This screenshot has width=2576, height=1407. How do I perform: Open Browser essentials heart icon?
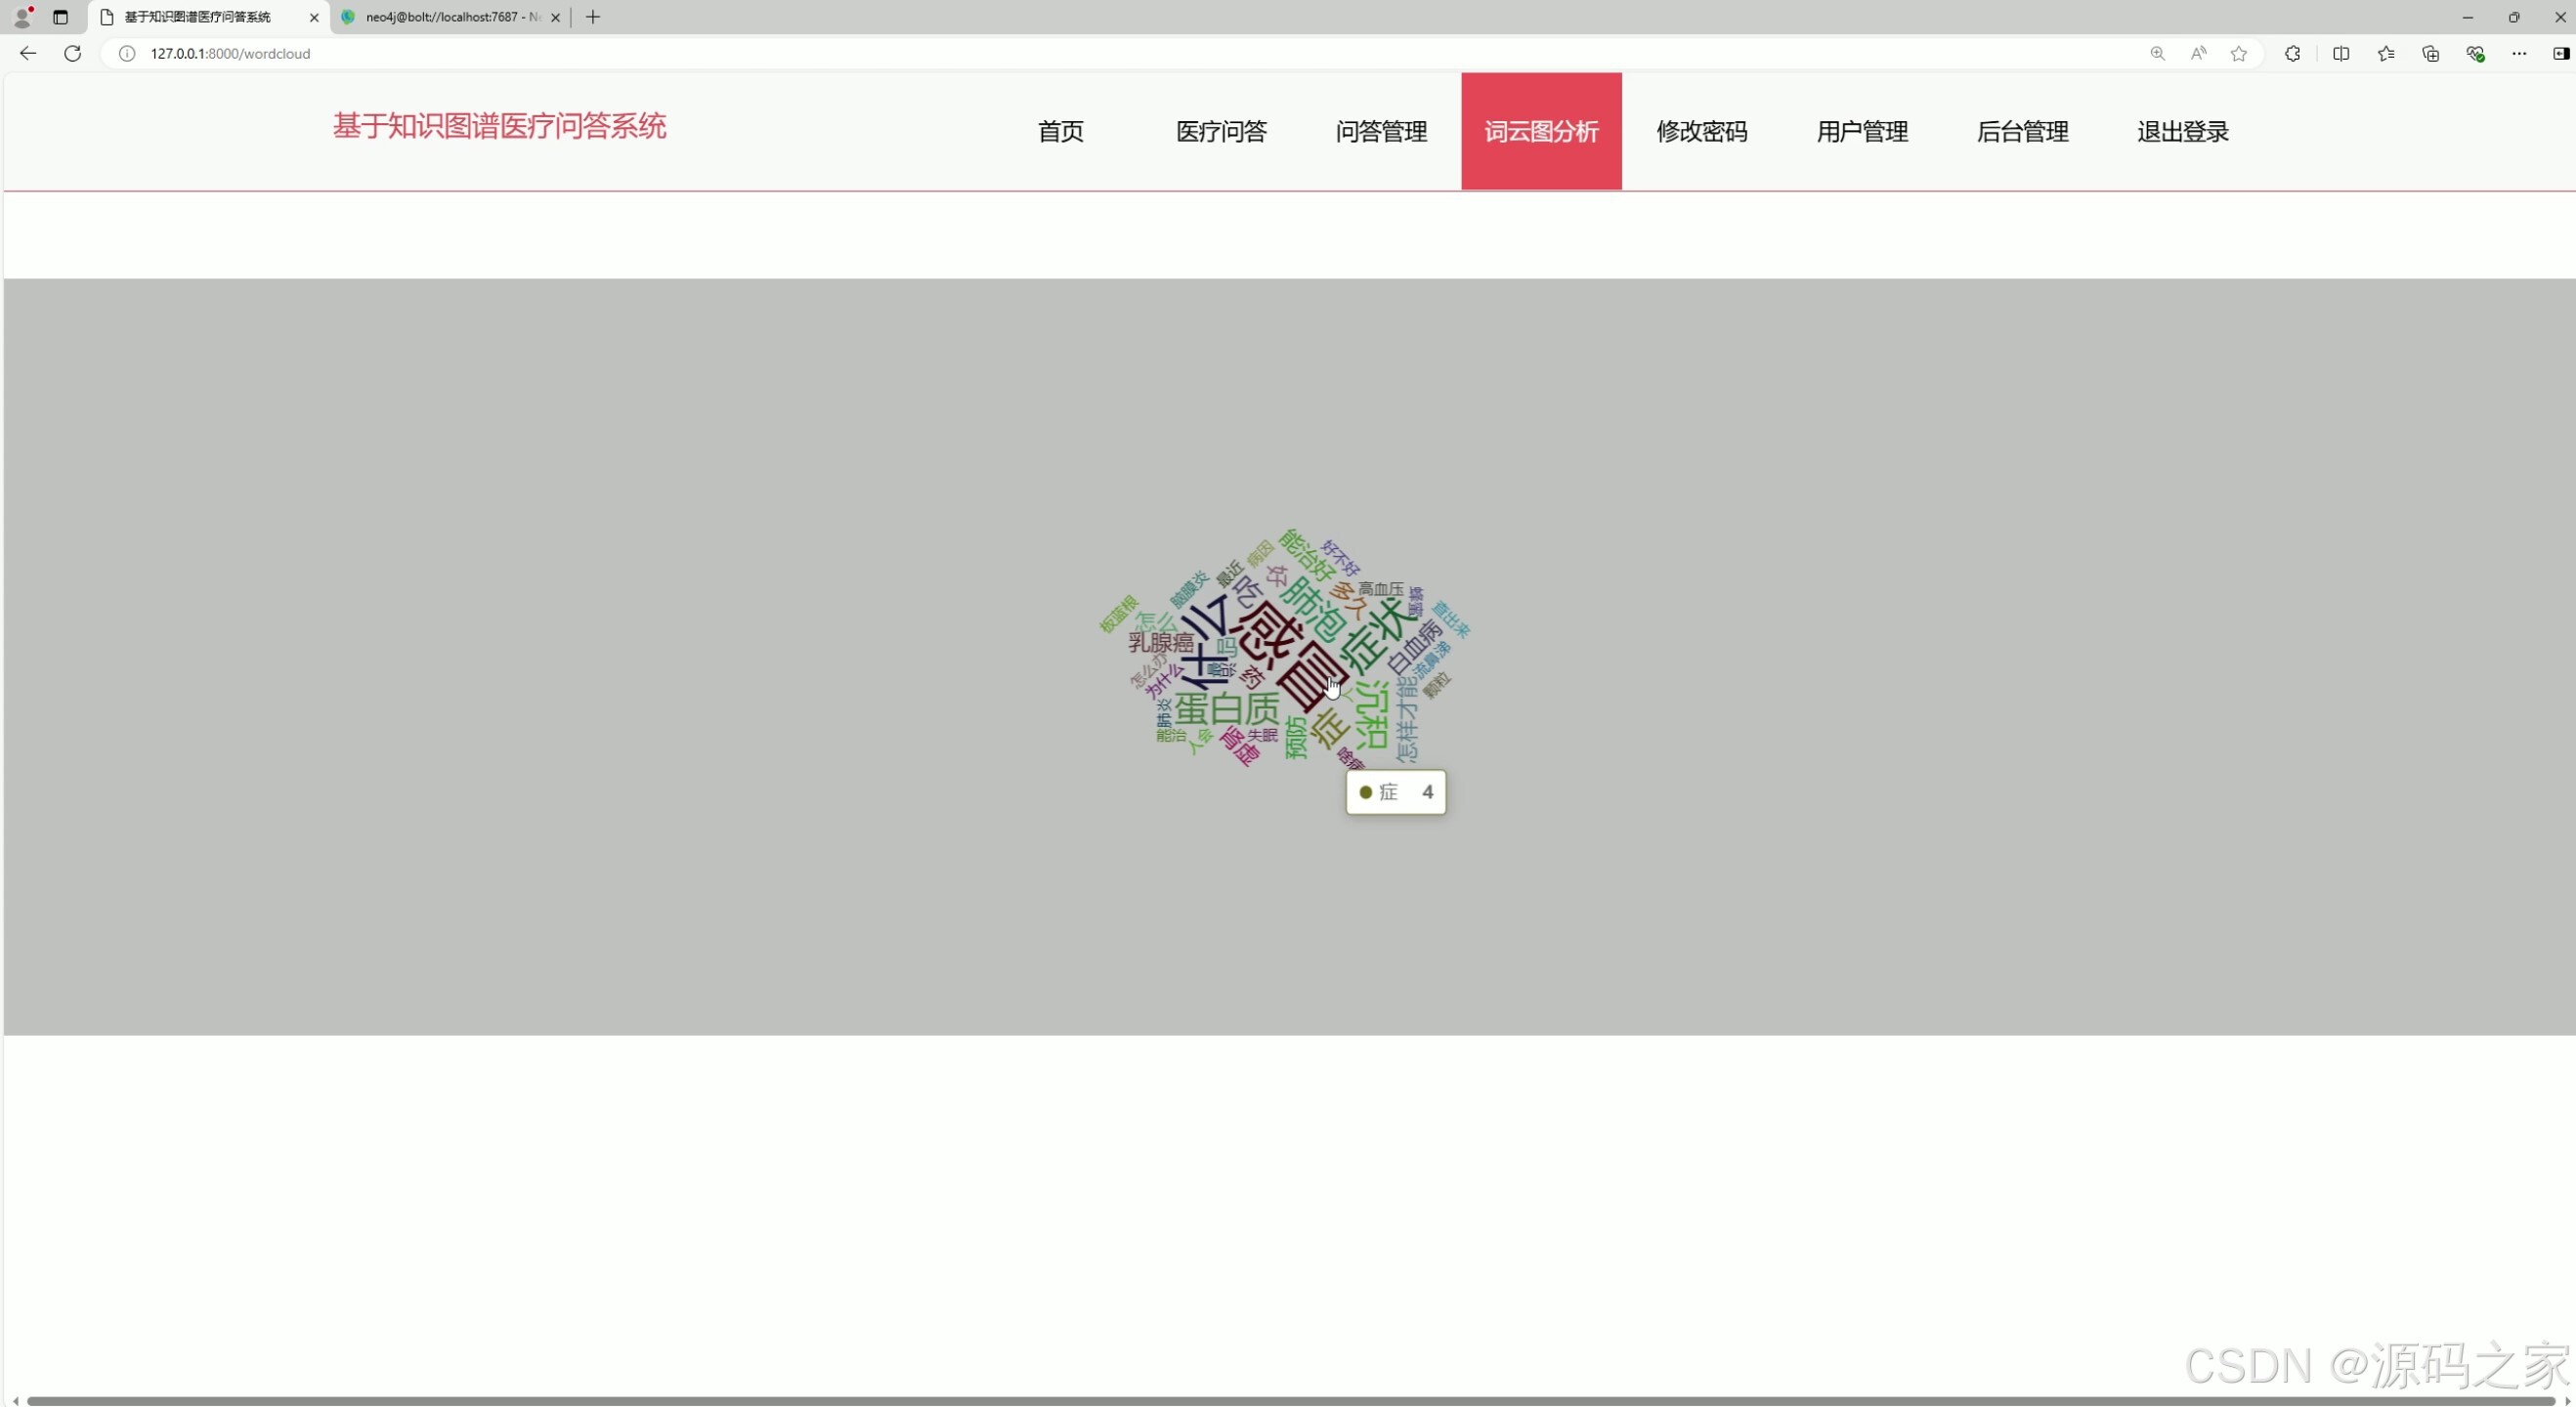(x=2475, y=54)
